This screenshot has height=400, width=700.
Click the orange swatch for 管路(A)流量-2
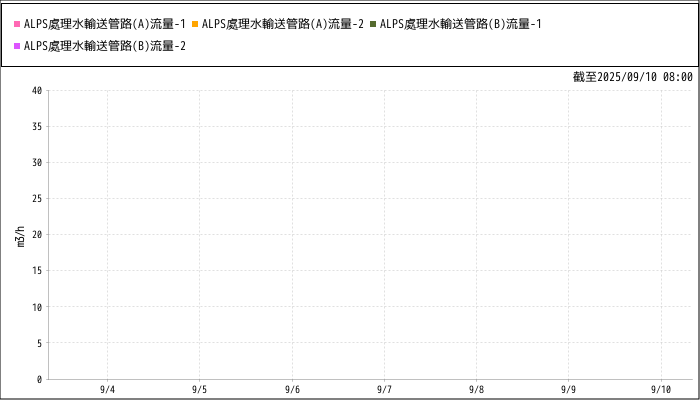195,24
